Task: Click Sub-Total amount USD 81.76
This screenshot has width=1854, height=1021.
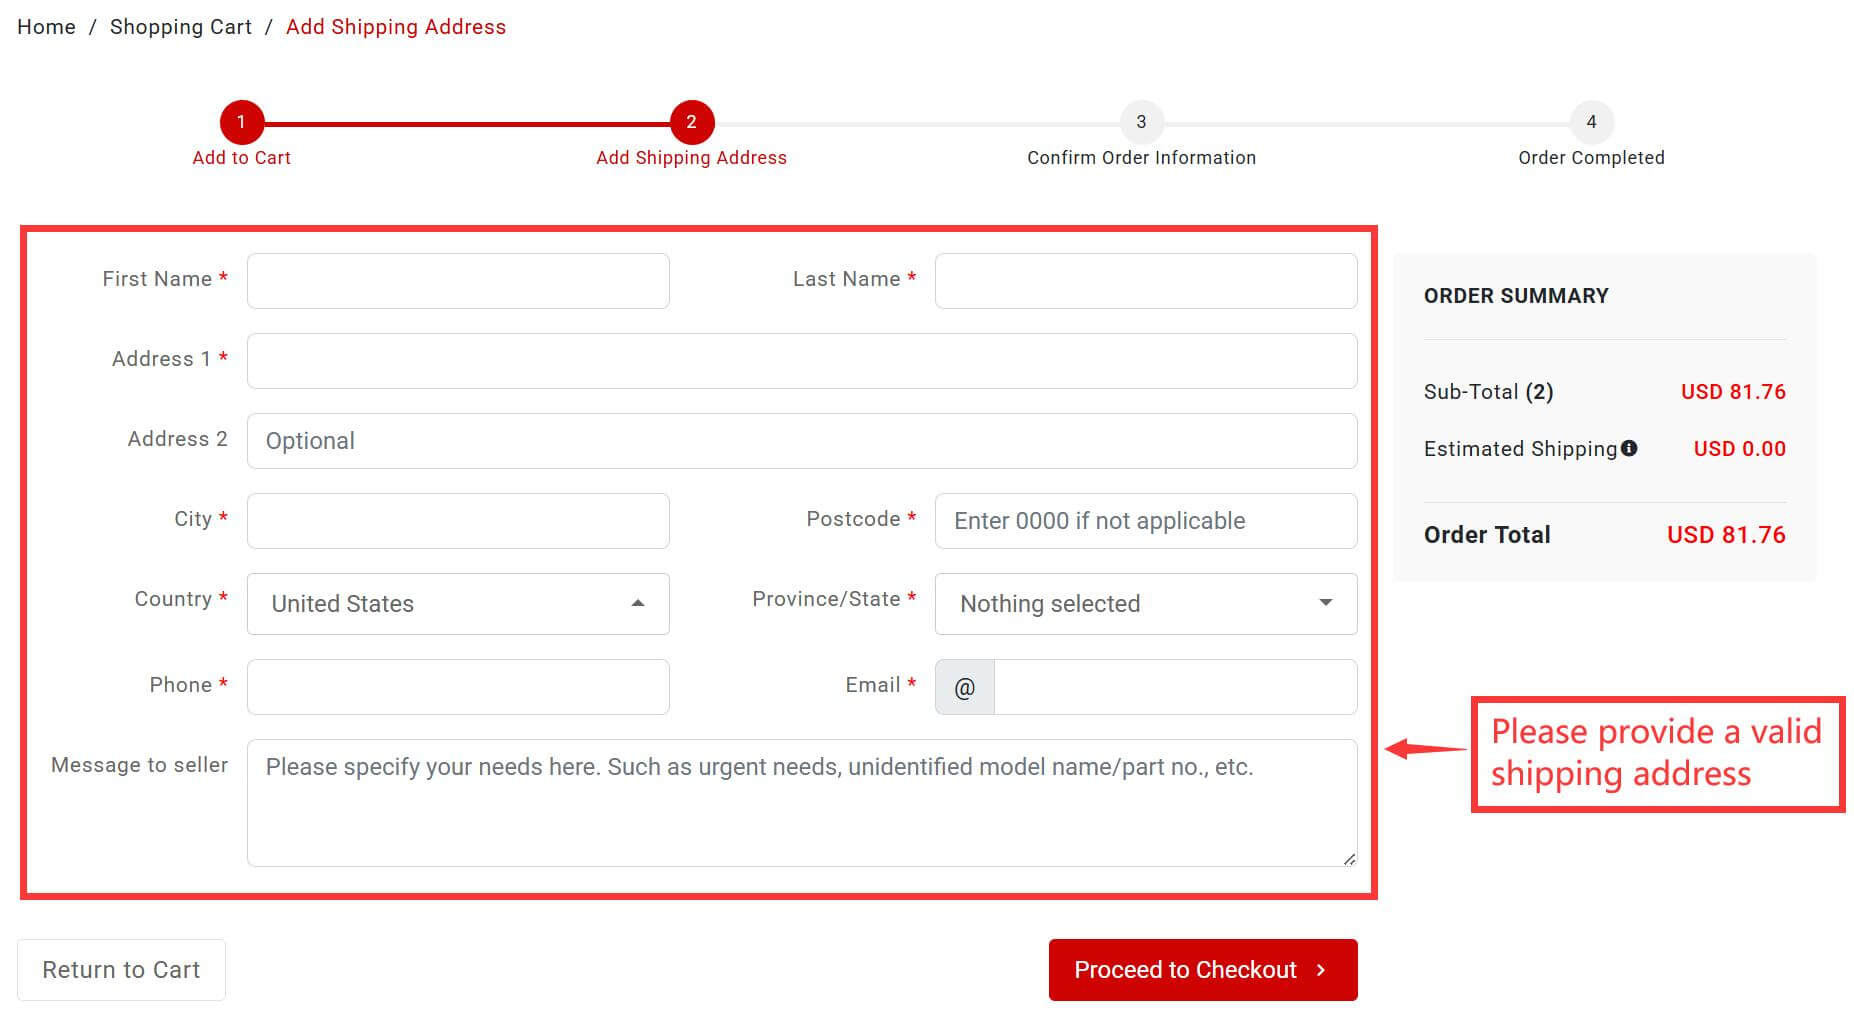Action: (x=1733, y=392)
